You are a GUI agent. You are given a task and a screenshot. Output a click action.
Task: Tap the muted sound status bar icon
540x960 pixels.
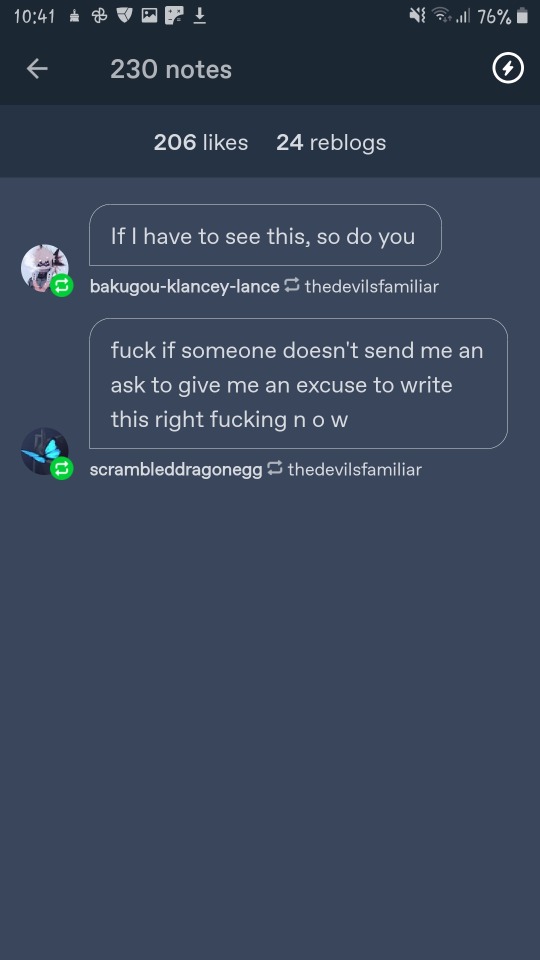[x=417, y=16]
